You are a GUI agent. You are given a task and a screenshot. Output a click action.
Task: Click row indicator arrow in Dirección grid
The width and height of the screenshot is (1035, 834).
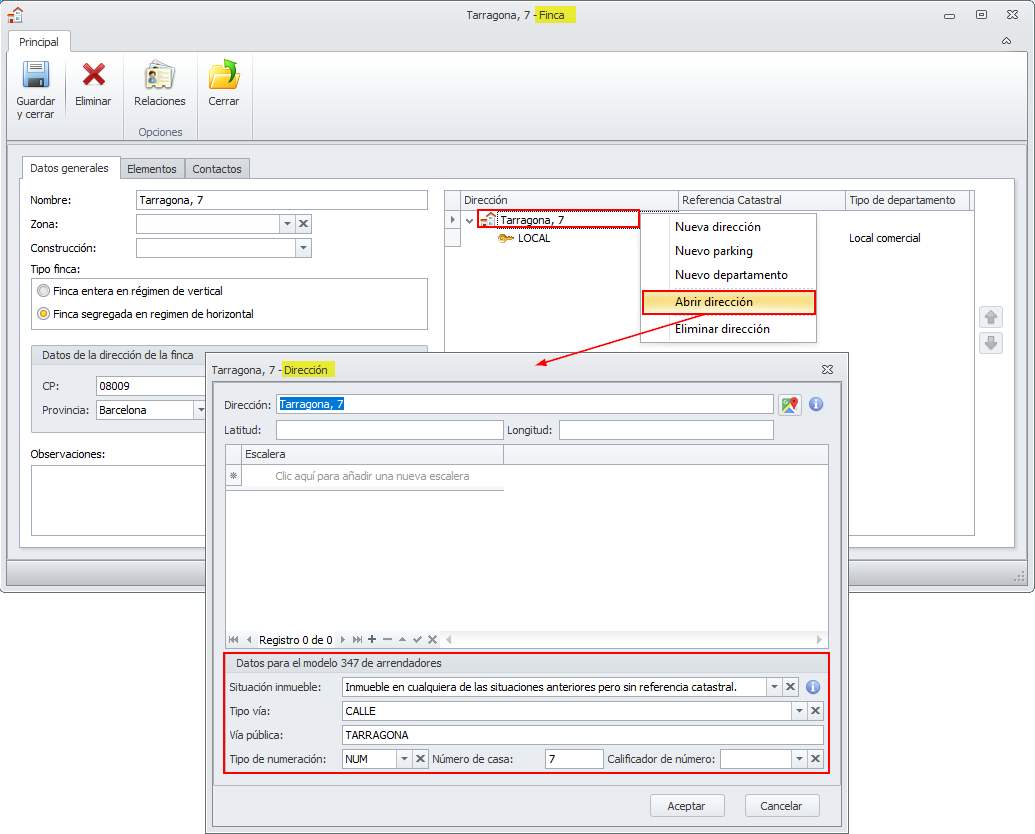pyautogui.click(x=452, y=219)
